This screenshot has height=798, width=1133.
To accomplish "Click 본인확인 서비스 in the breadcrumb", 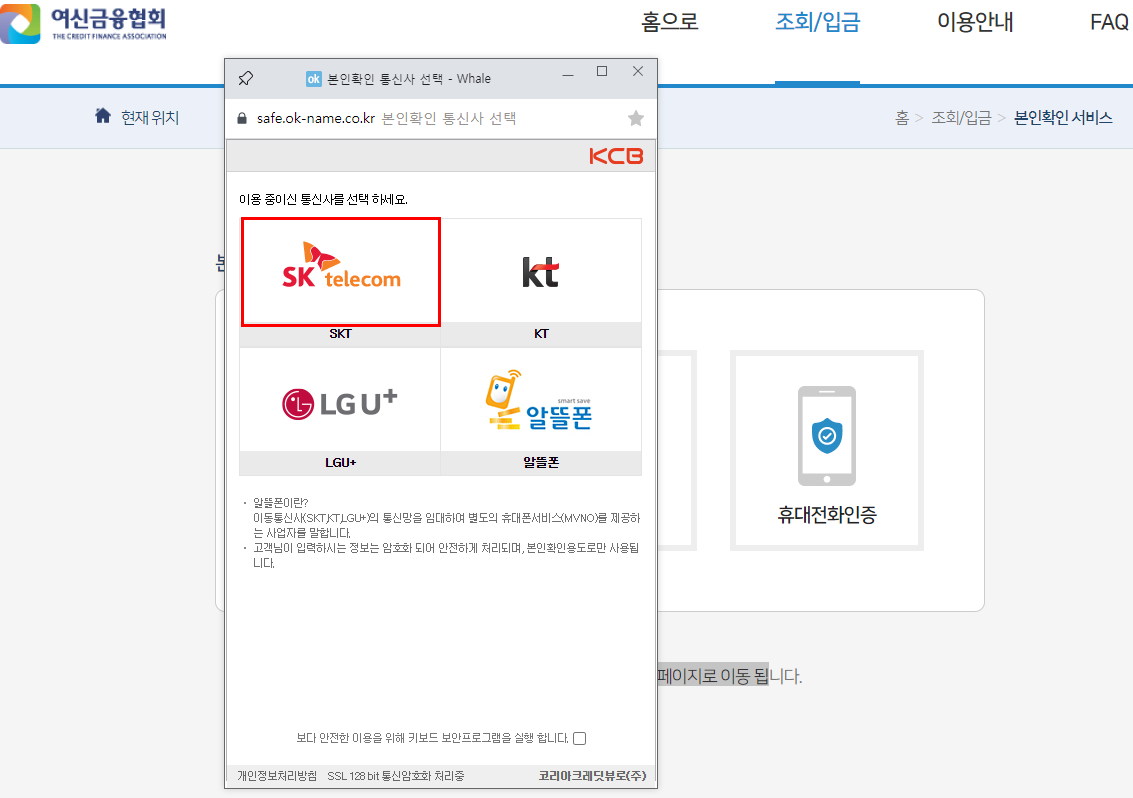I will tap(1063, 118).
